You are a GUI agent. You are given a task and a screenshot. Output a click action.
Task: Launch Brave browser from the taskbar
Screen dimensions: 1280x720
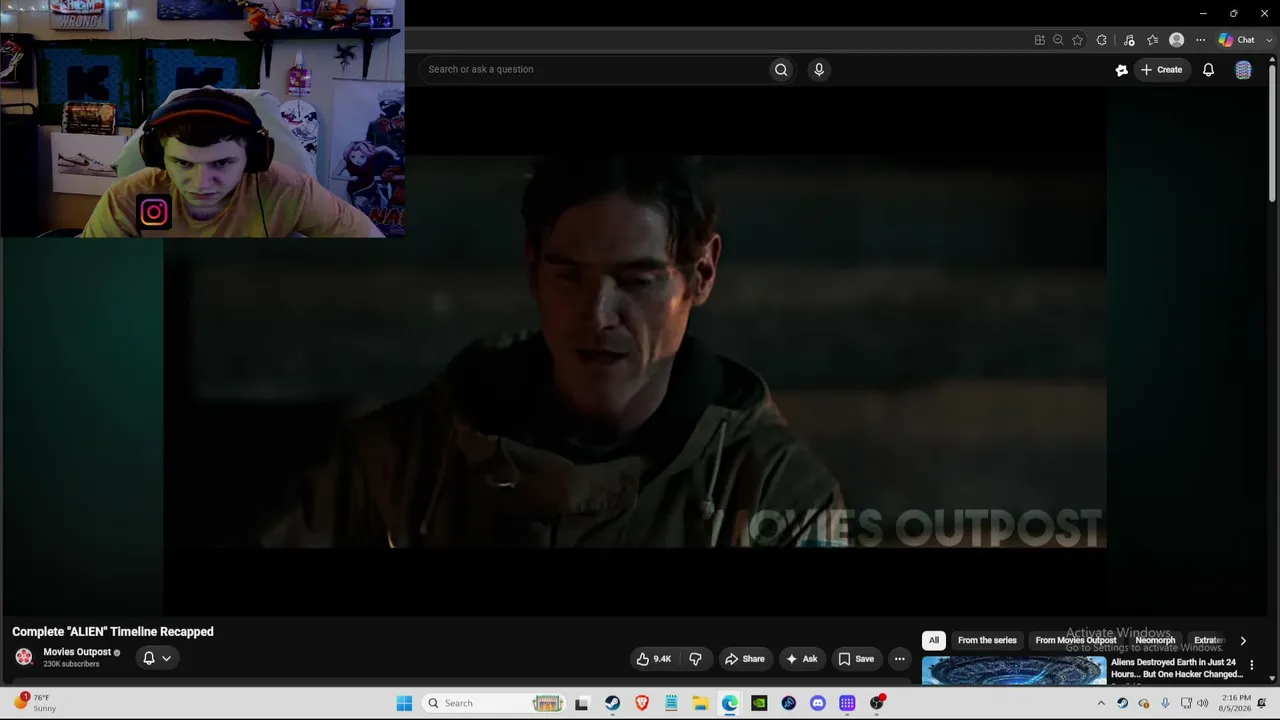point(642,703)
